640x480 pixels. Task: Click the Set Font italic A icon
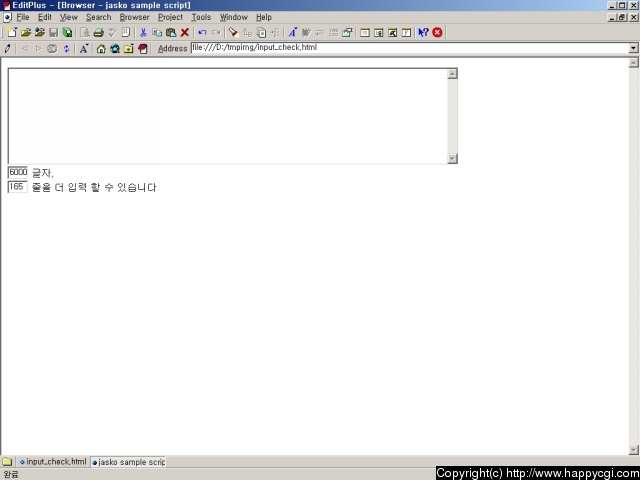[x=292, y=32]
